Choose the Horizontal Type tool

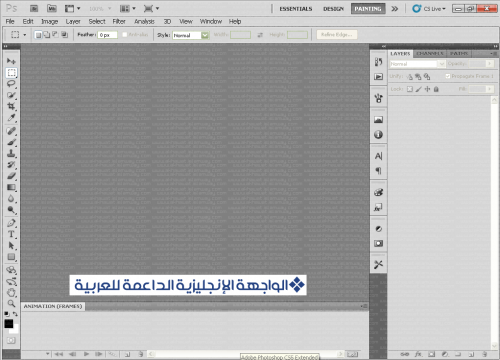11,234
